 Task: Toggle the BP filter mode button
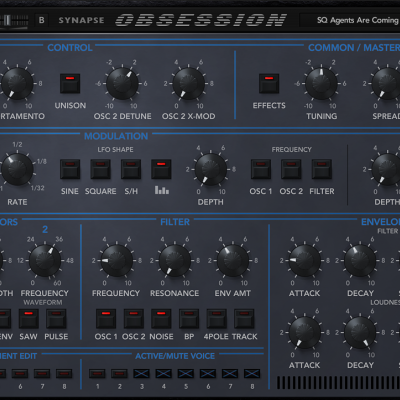(x=189, y=319)
